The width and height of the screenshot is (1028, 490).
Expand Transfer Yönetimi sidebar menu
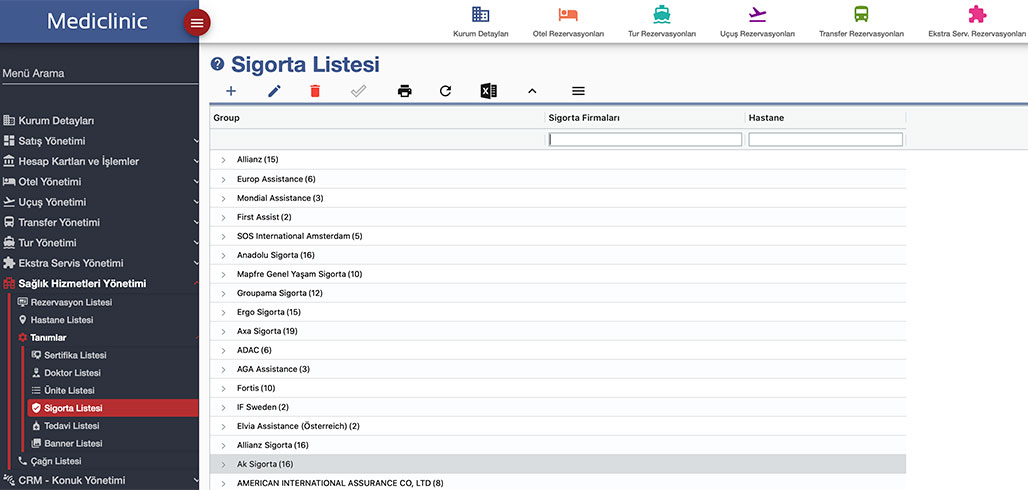point(99,222)
